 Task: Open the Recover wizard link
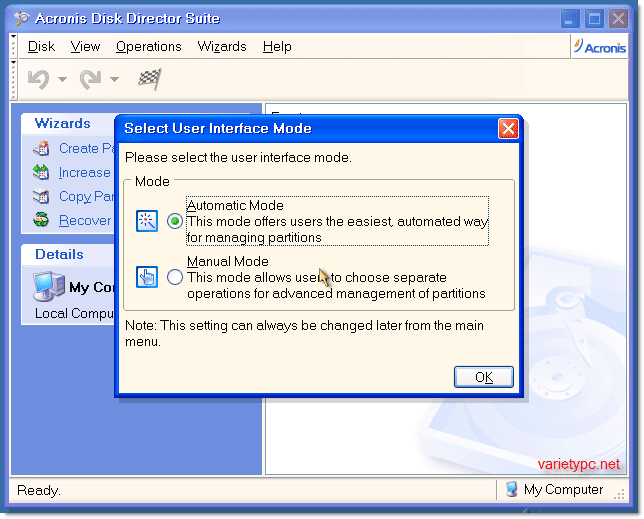coord(85,220)
